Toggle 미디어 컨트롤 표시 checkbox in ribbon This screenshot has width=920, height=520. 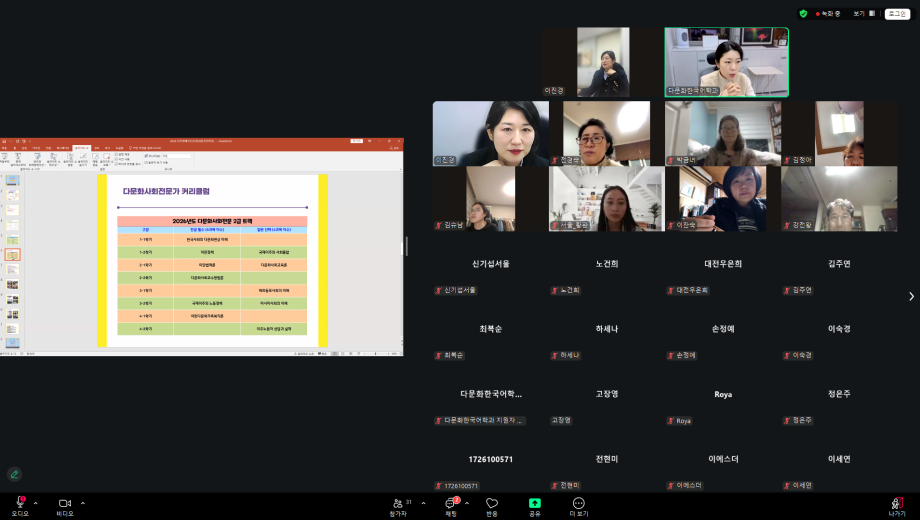point(116,164)
